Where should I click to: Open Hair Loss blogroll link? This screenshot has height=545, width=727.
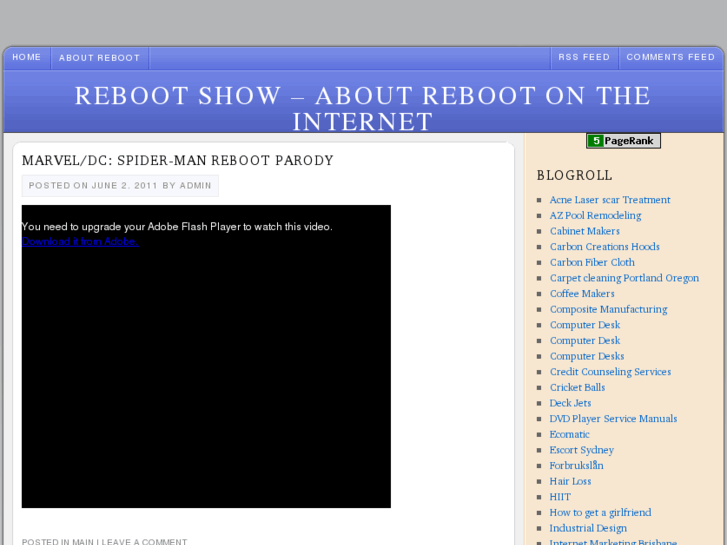pyautogui.click(x=570, y=481)
